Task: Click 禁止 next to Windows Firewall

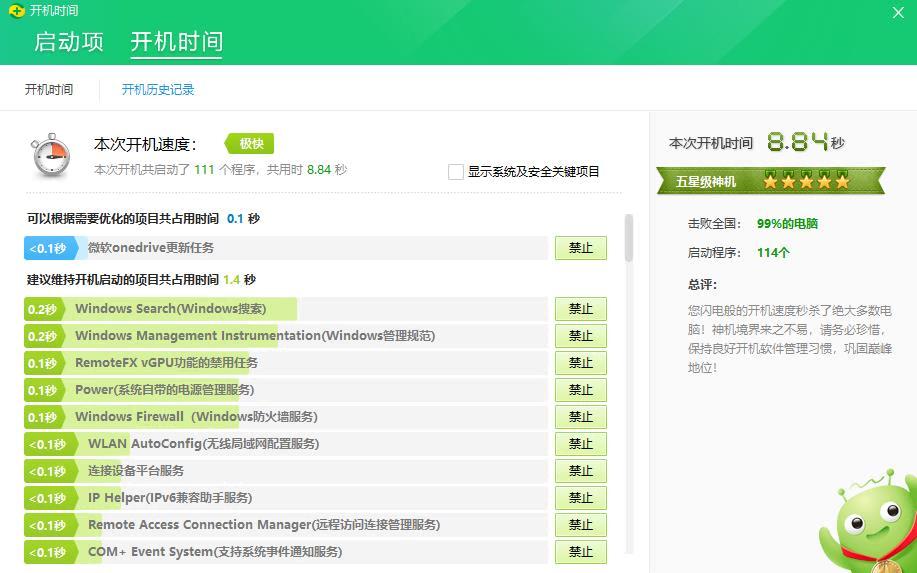Action: coord(580,417)
